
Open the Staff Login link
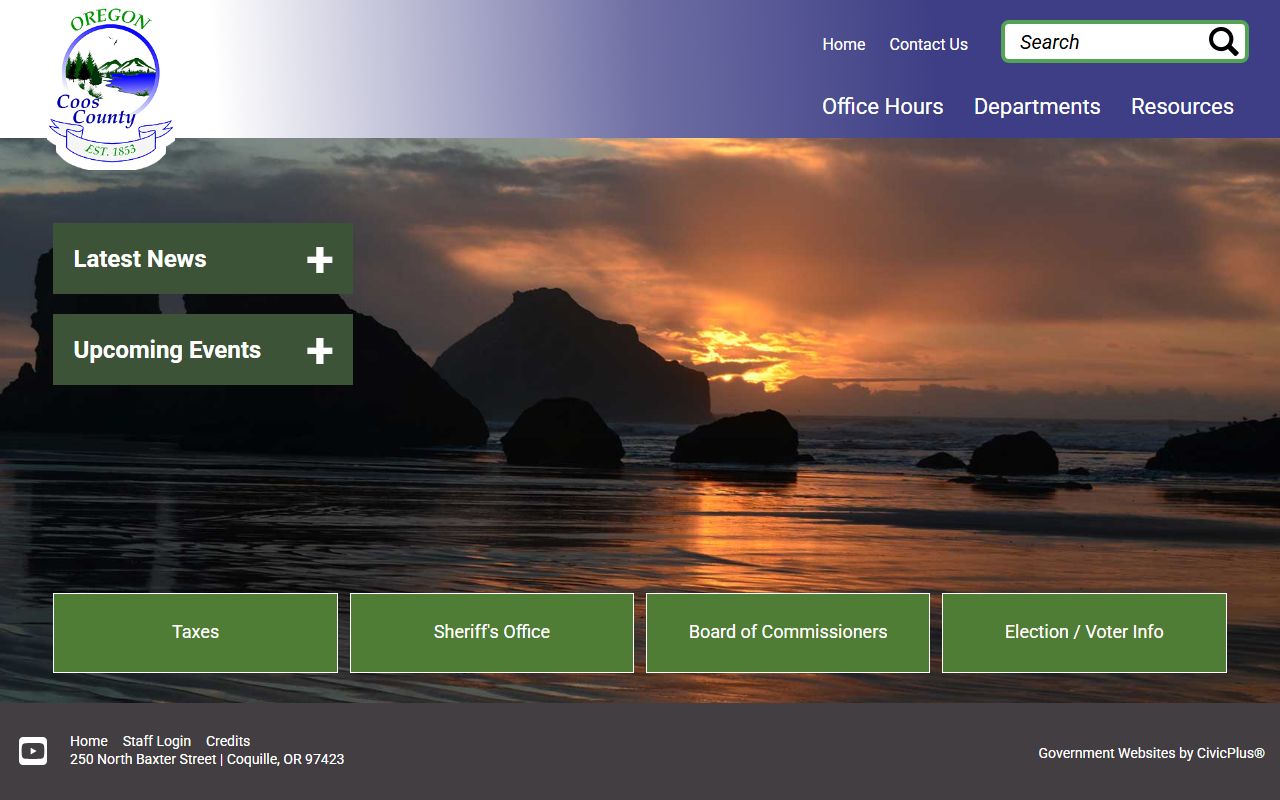[x=156, y=741]
